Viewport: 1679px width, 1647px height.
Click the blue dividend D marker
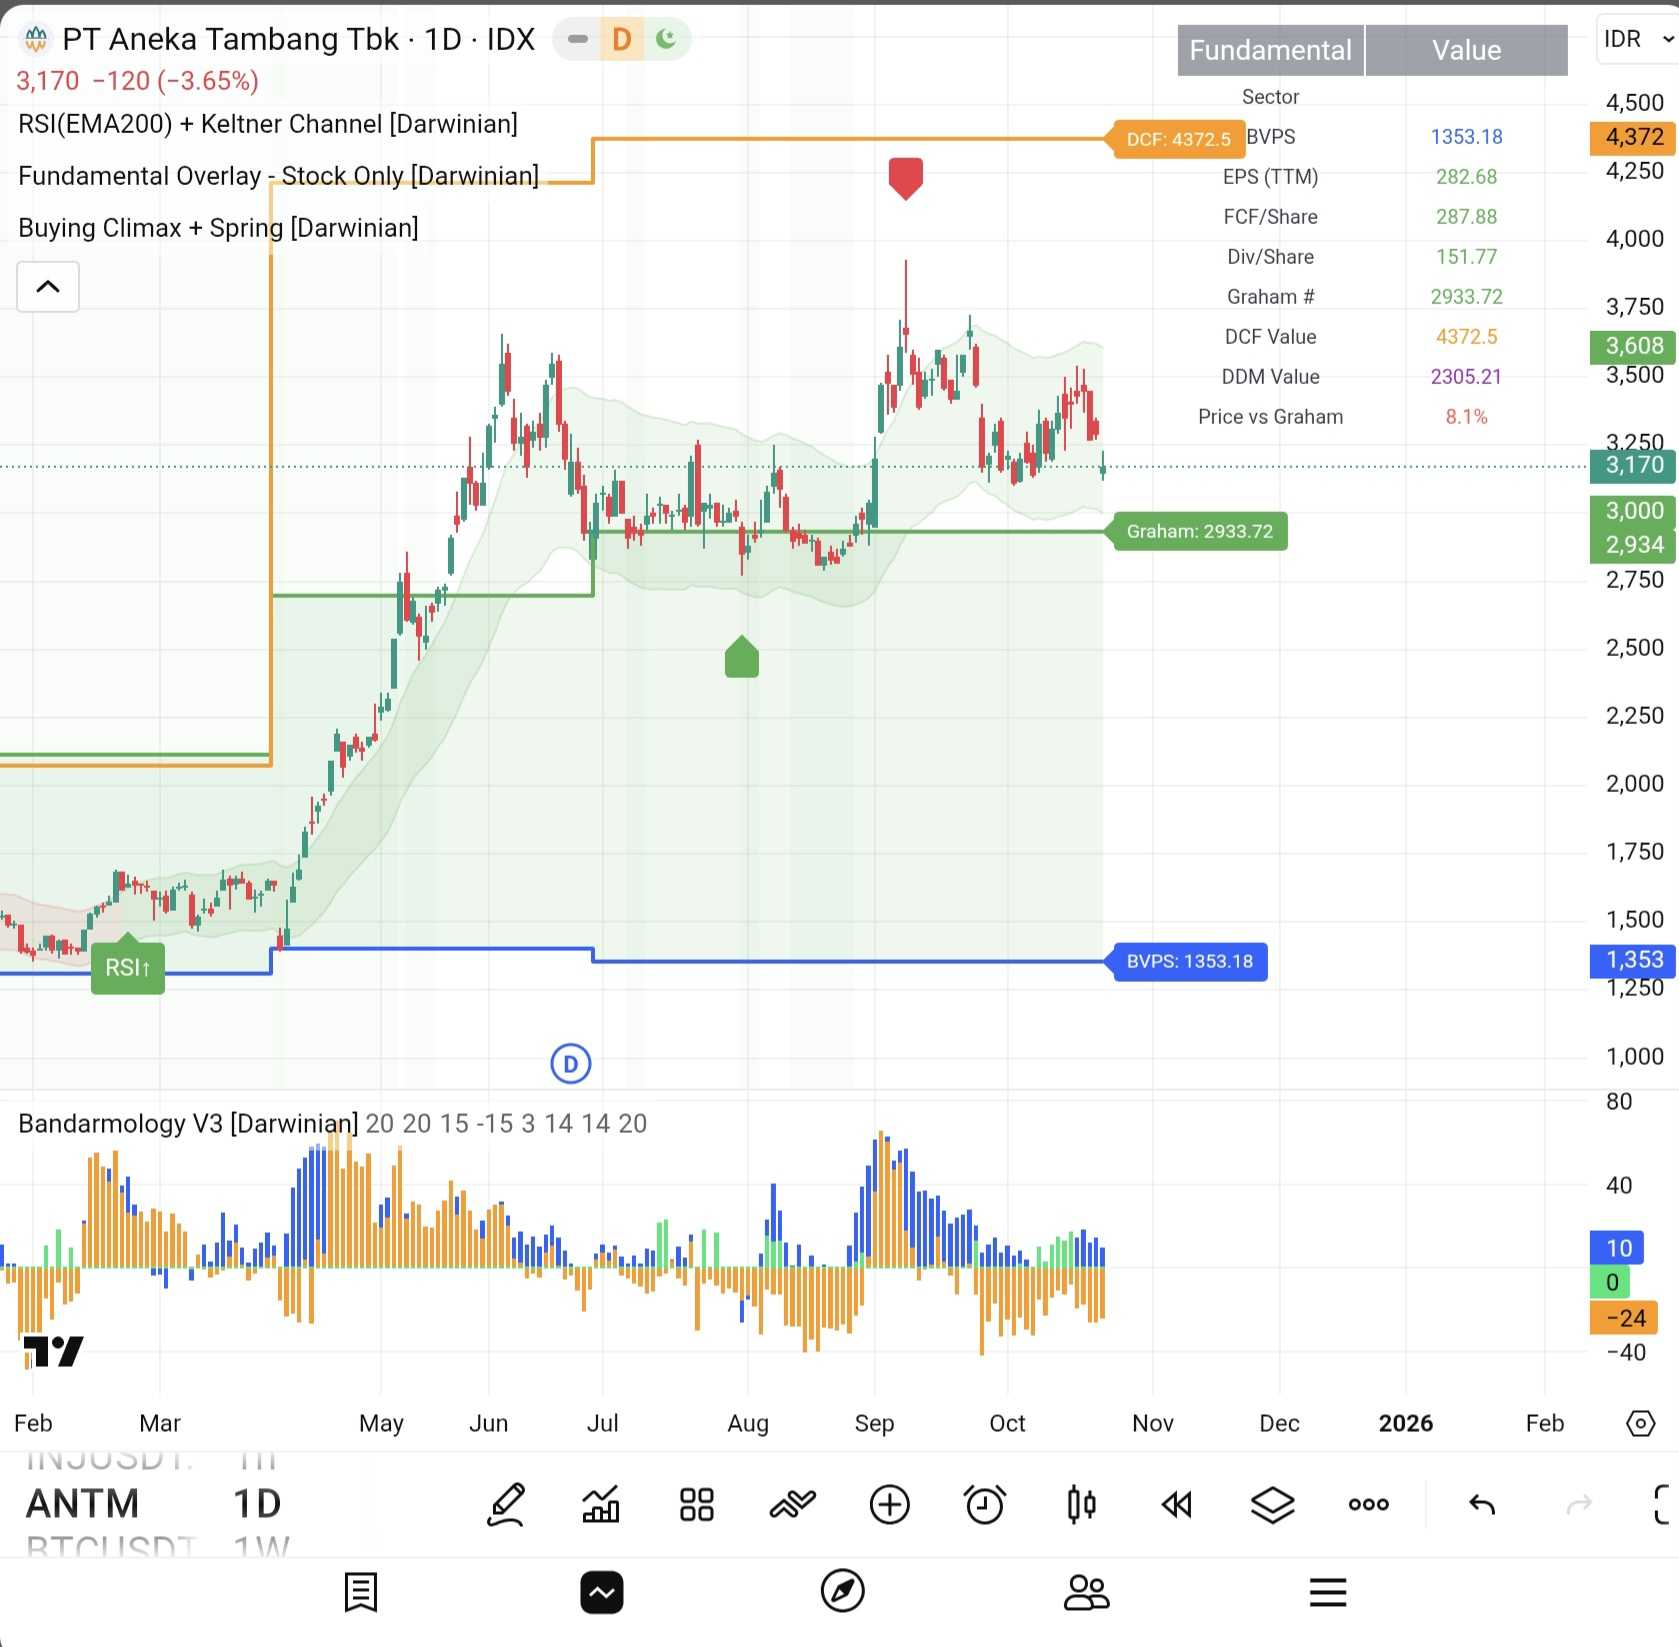point(571,1064)
